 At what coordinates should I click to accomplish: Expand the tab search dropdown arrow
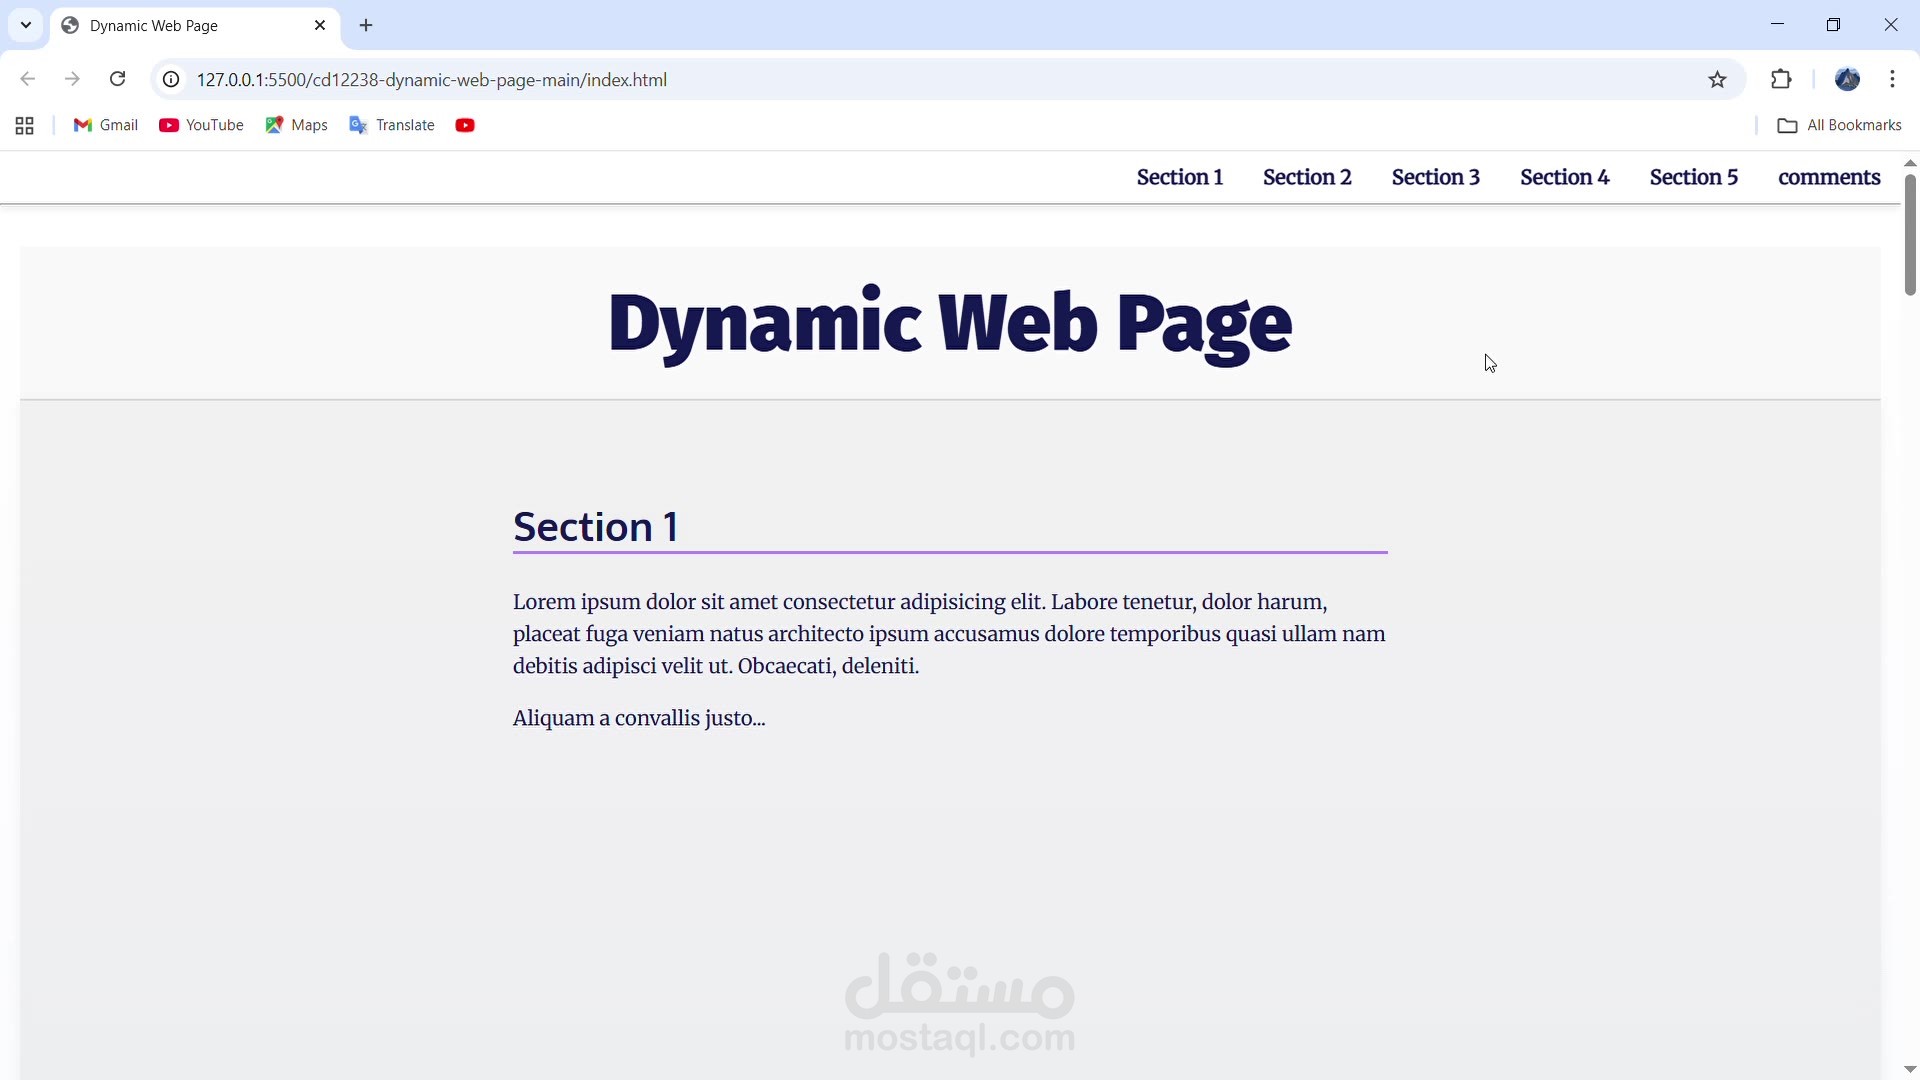26,25
